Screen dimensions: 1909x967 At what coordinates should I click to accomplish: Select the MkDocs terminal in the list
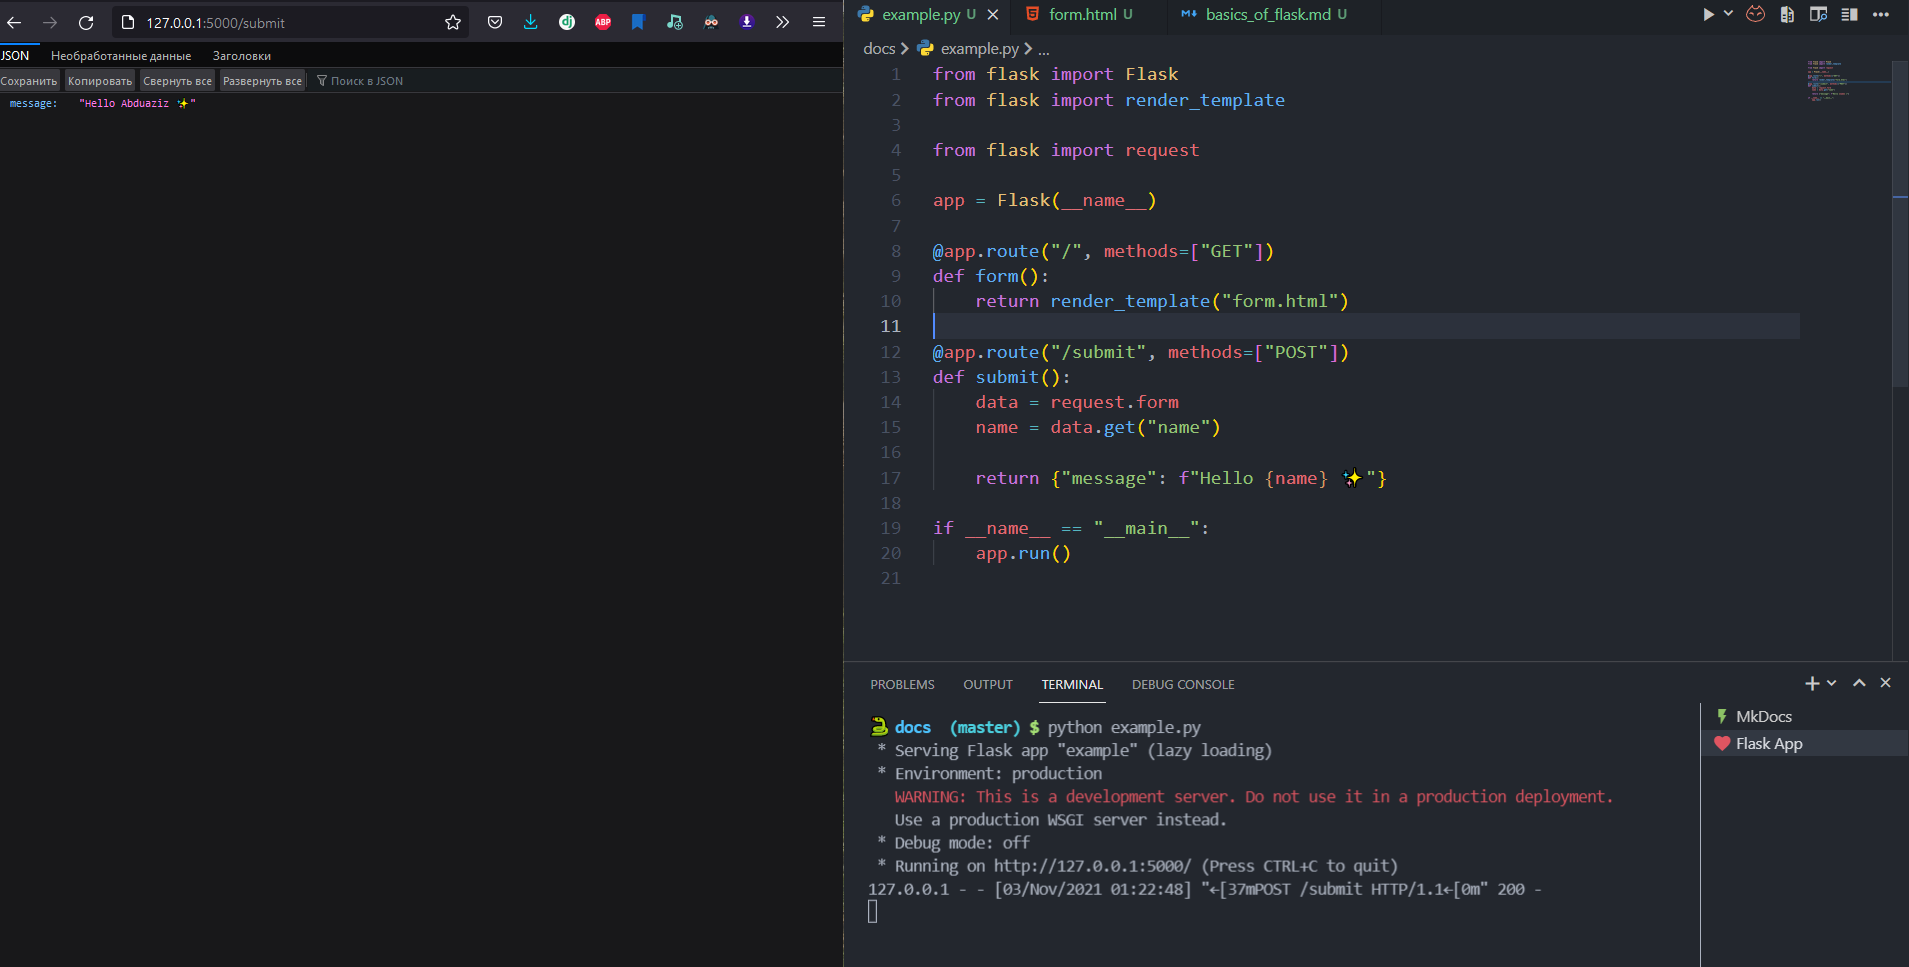pos(1804,716)
